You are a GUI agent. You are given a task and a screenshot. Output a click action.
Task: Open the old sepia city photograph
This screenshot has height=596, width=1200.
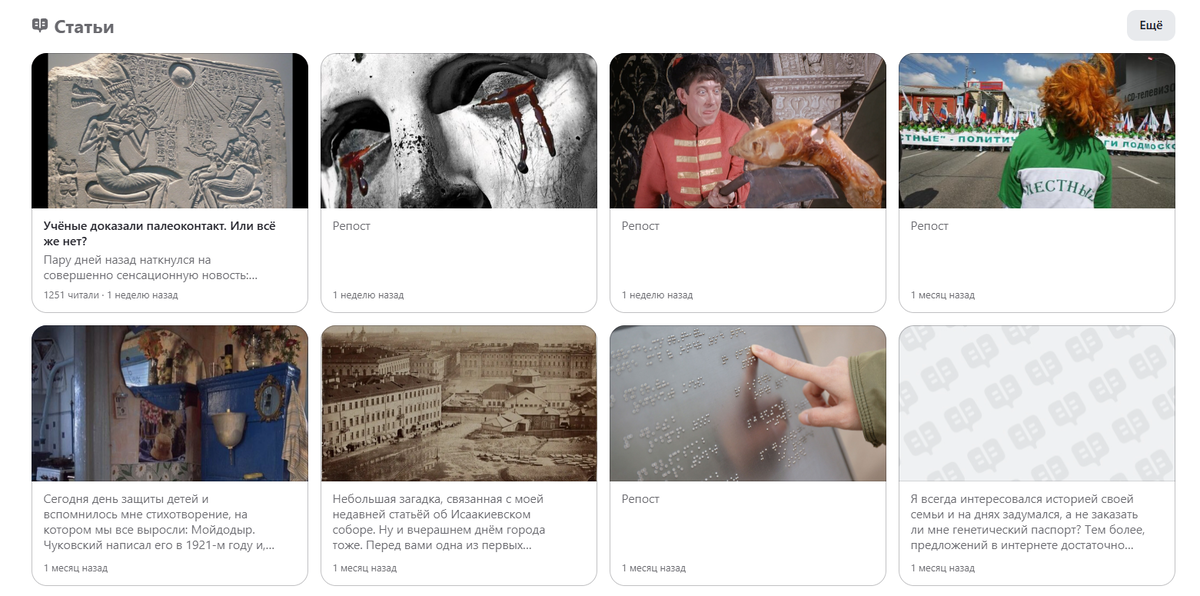pos(459,403)
